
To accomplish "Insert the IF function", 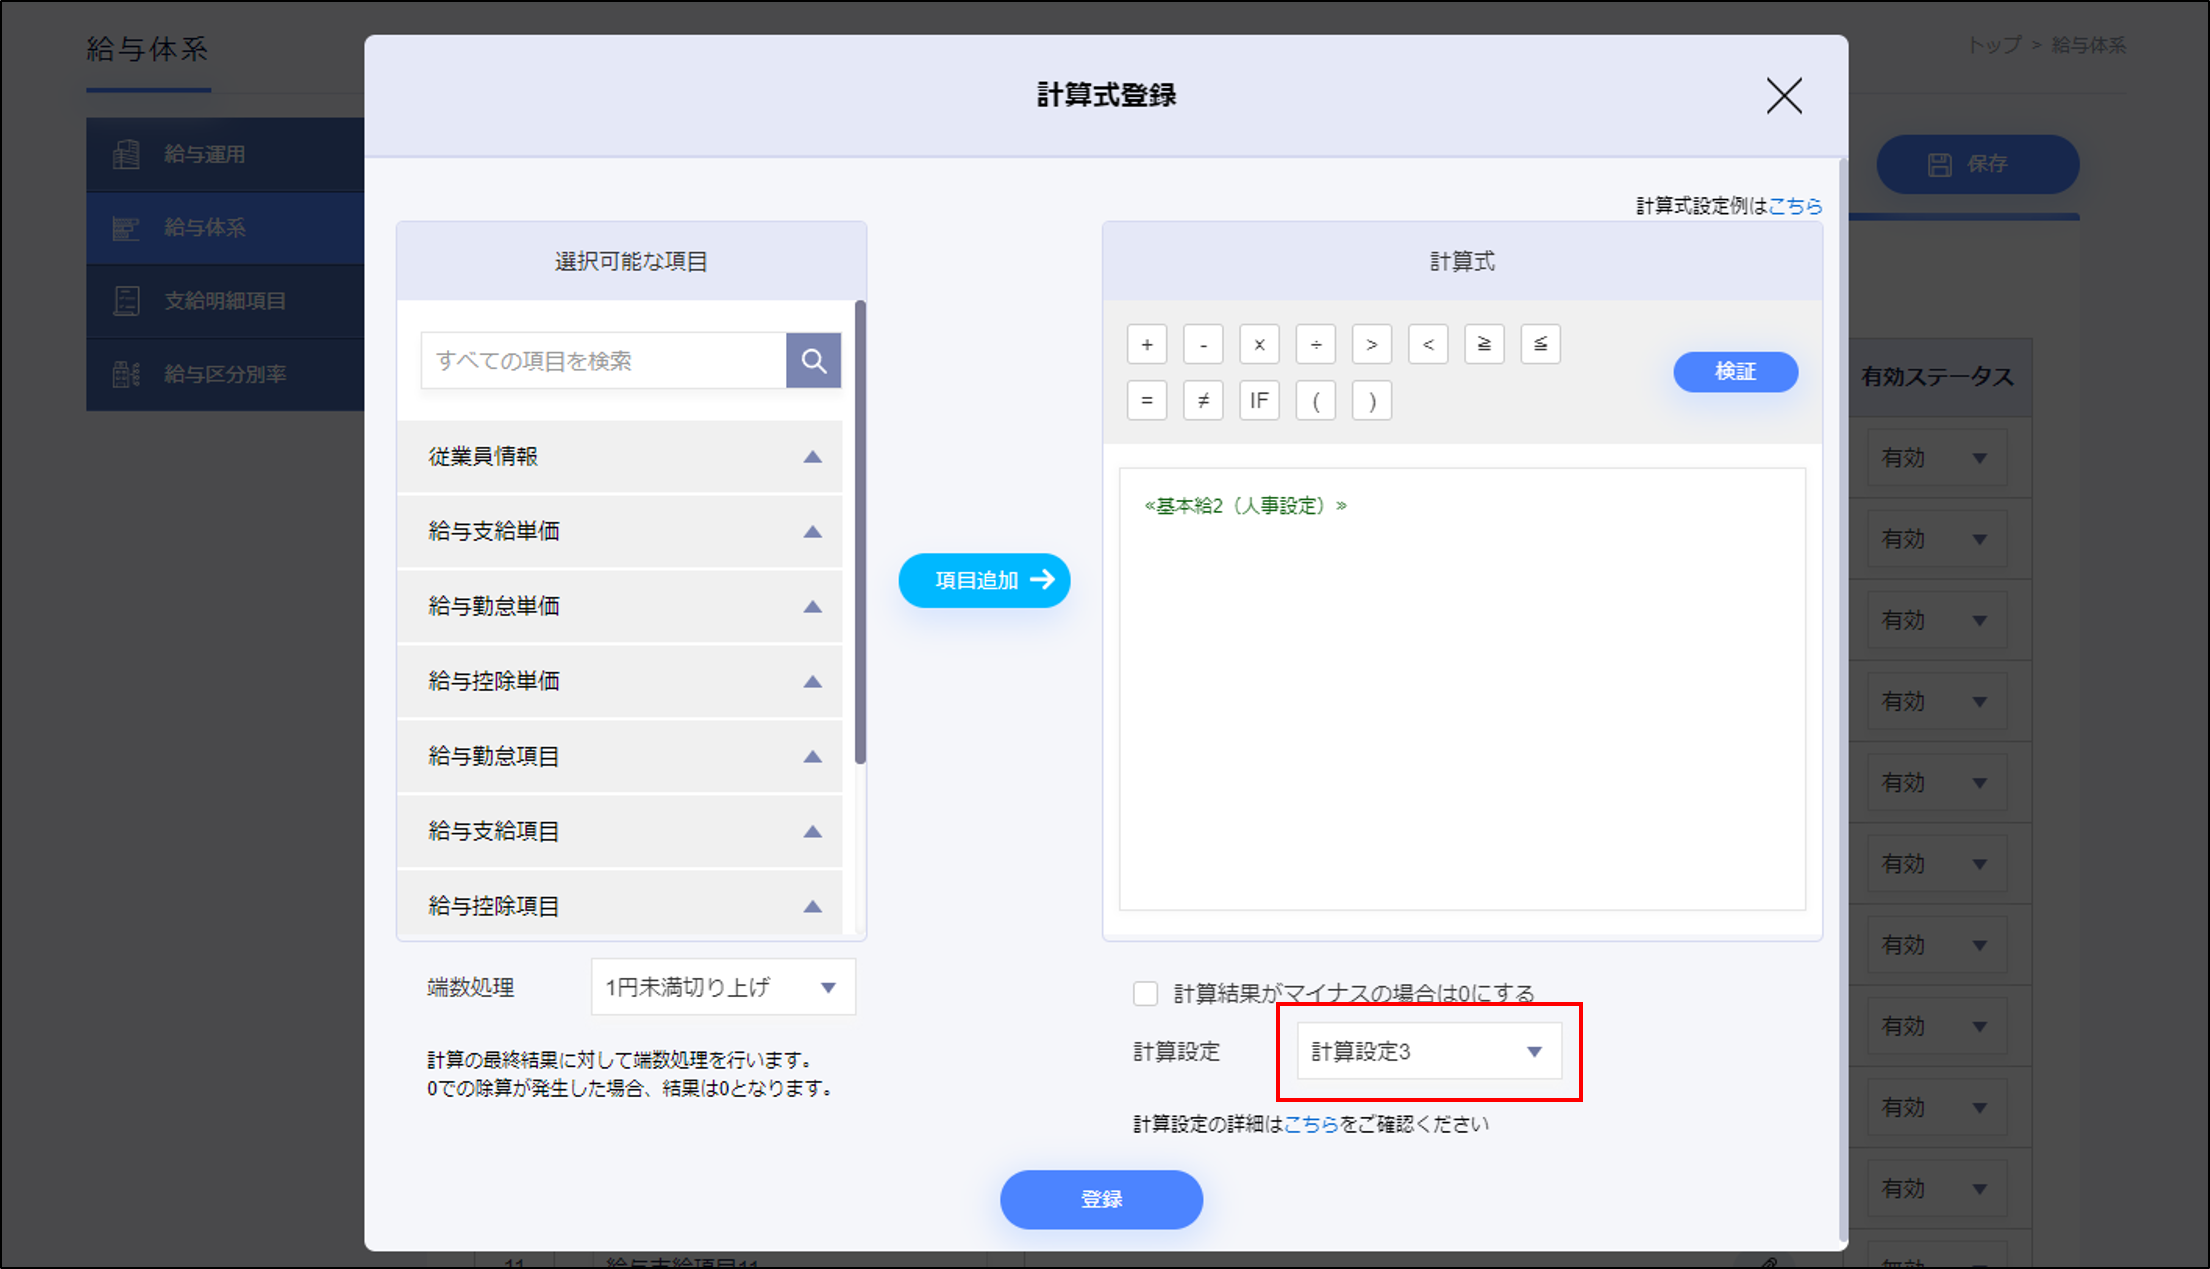I will (1259, 401).
